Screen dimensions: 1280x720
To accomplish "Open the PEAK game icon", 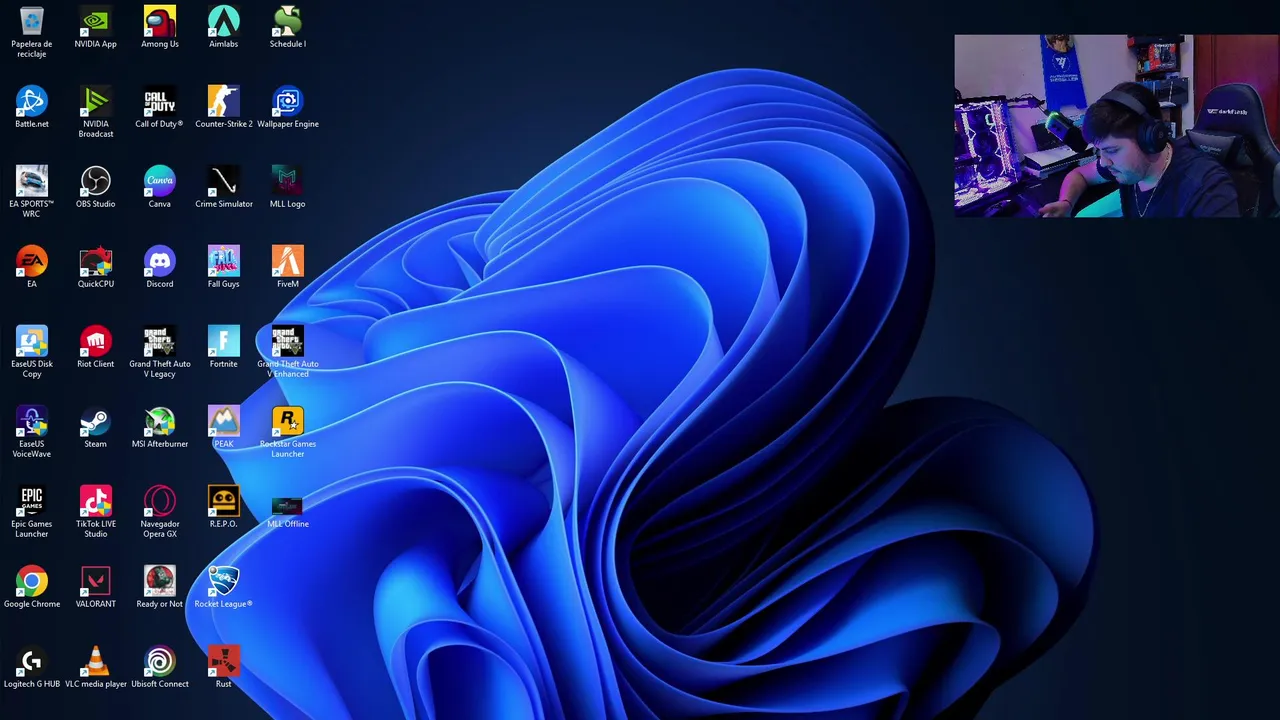I will (223, 421).
